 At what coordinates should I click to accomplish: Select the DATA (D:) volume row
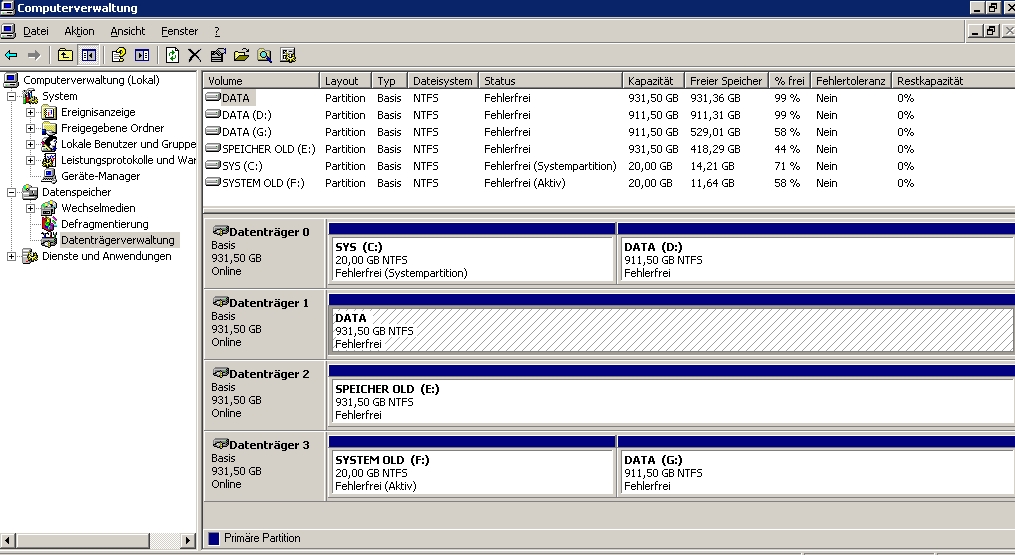click(x=608, y=115)
